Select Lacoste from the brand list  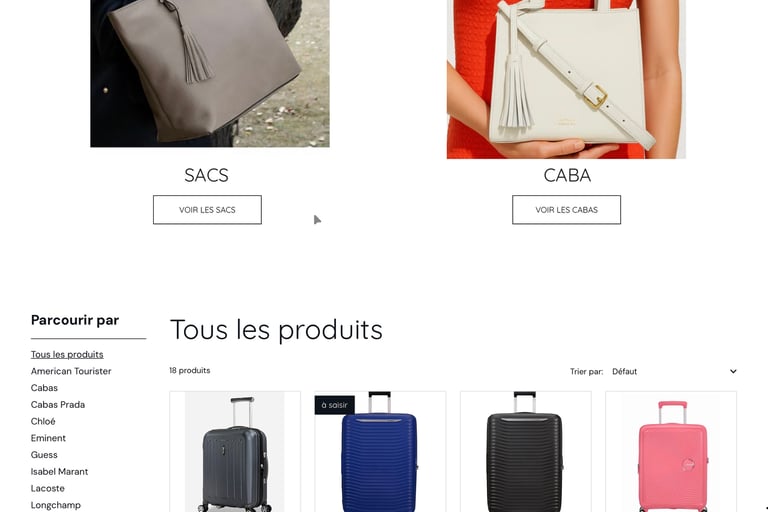click(48, 488)
